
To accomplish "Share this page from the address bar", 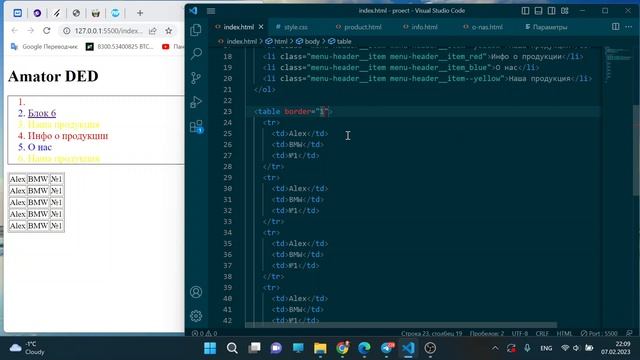I will 153,31.
